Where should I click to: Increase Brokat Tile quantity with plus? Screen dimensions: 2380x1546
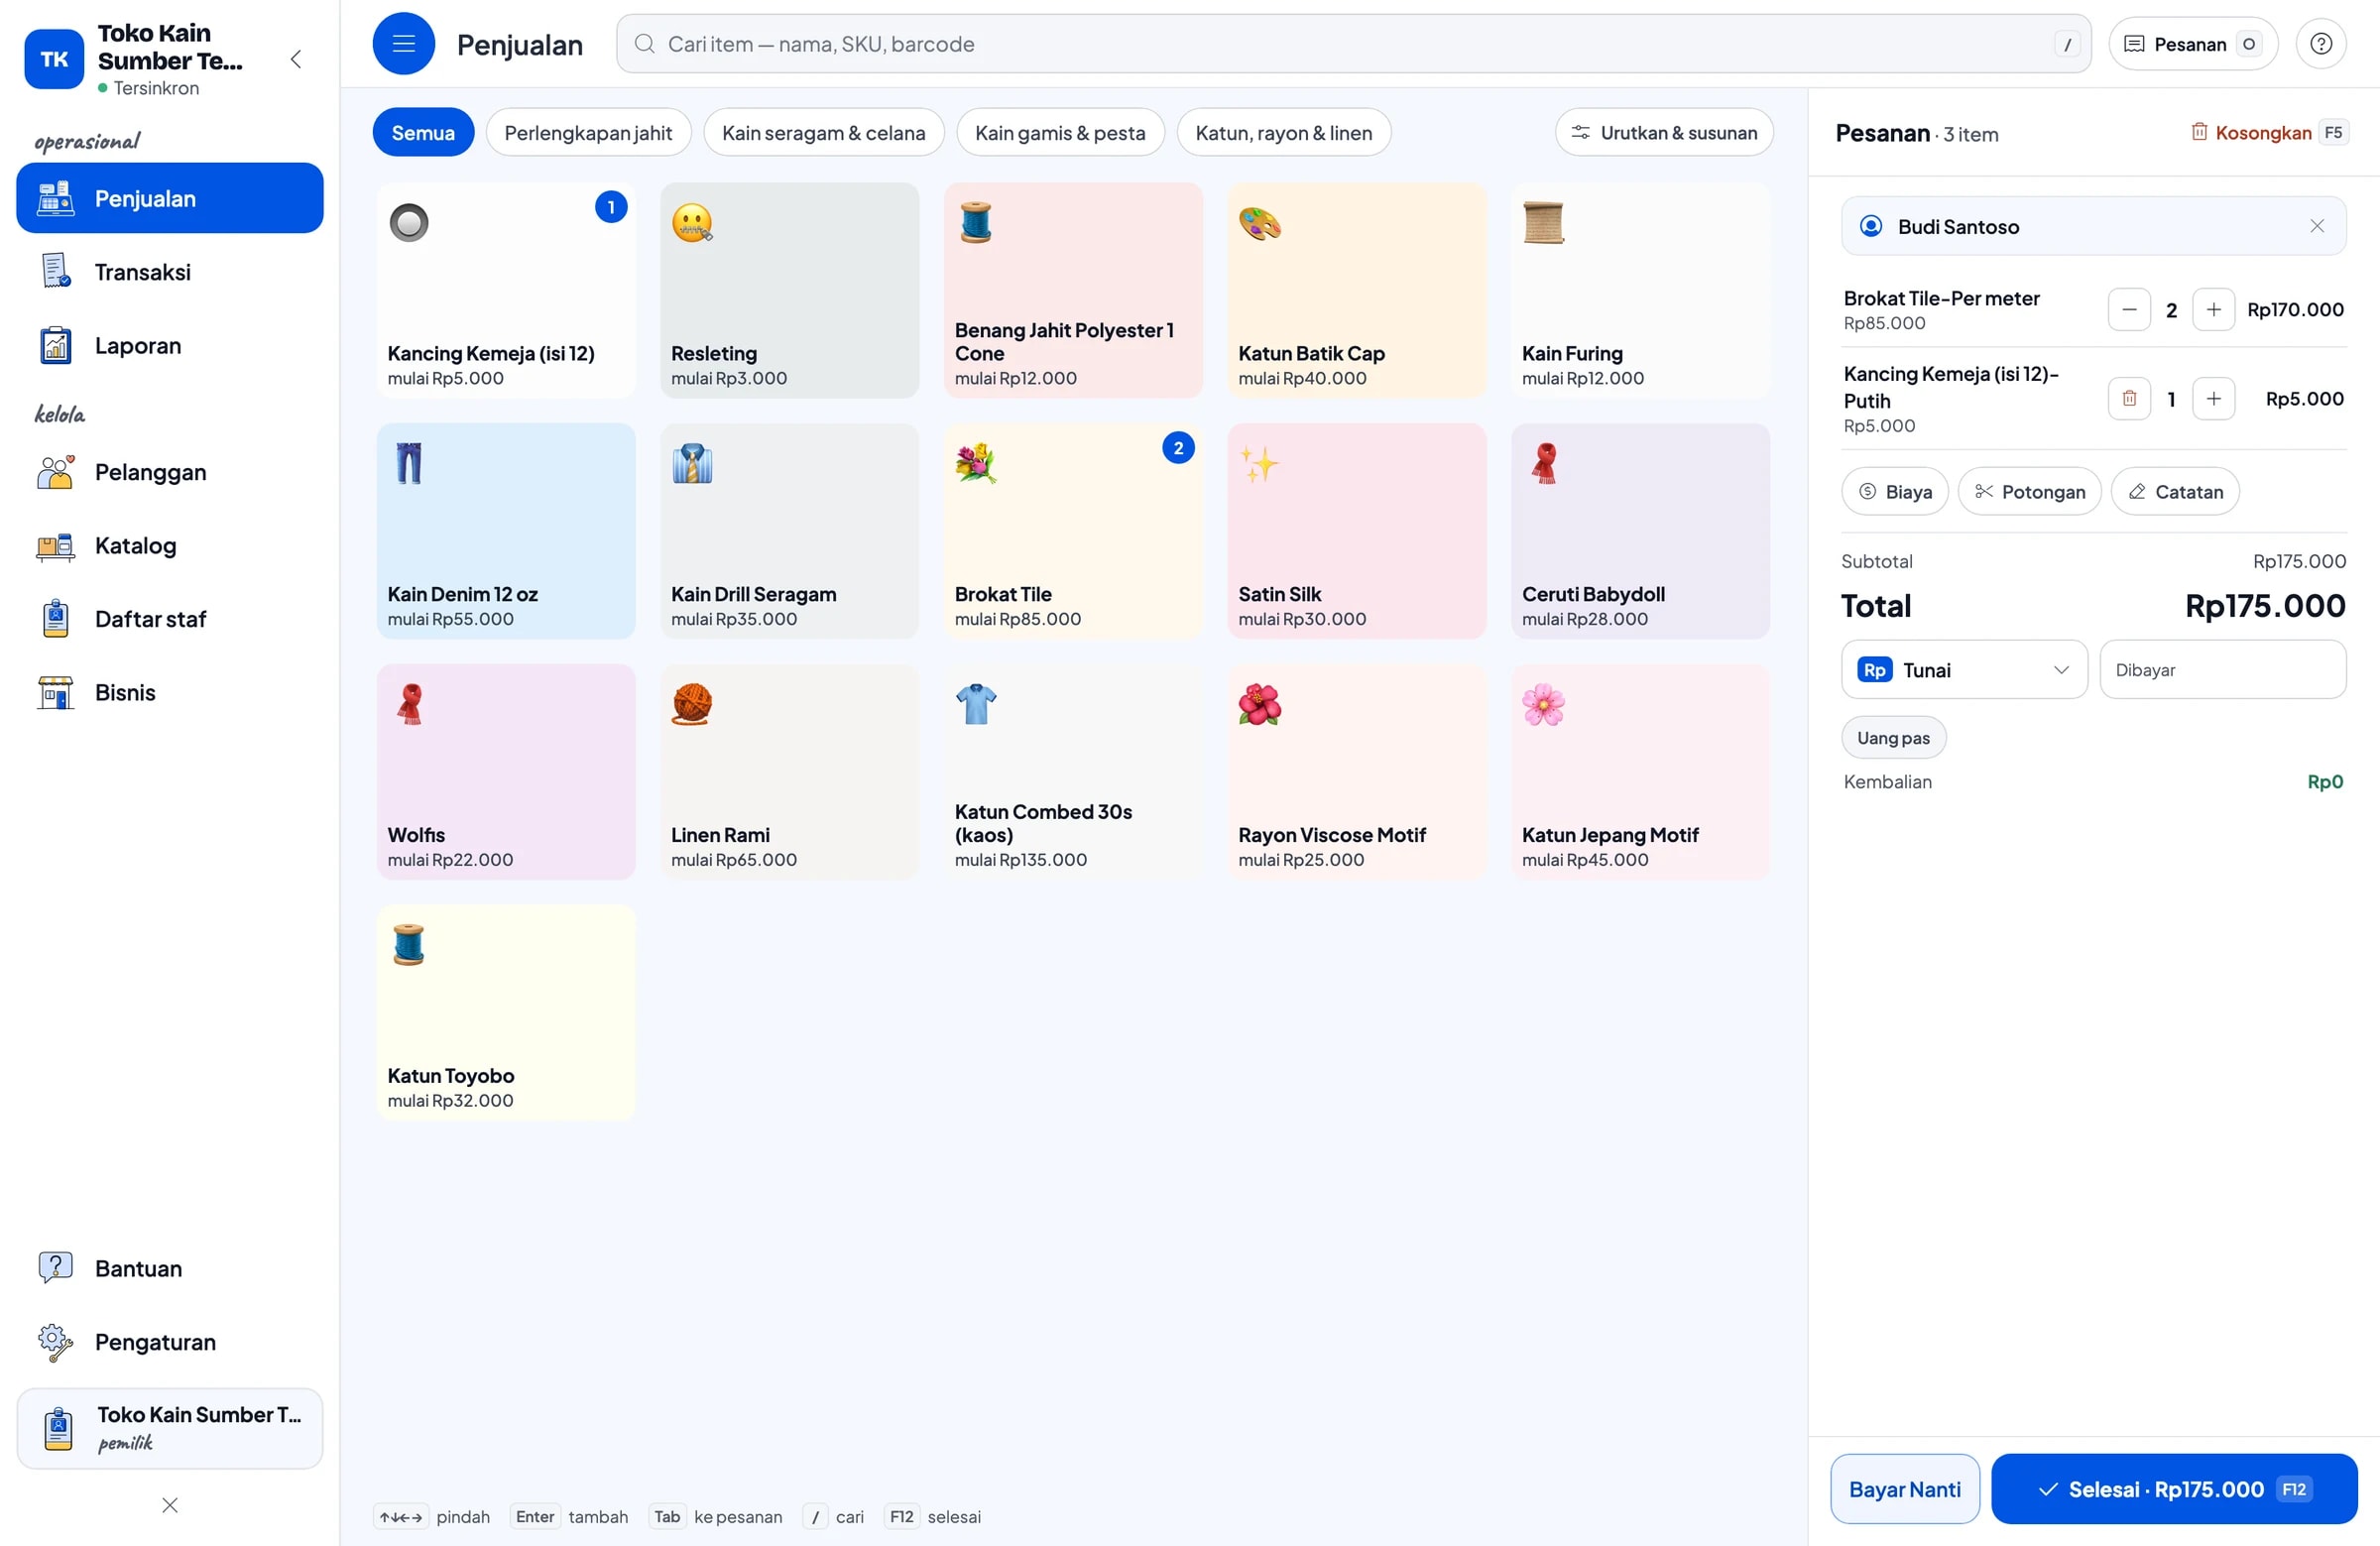pyautogui.click(x=2213, y=310)
